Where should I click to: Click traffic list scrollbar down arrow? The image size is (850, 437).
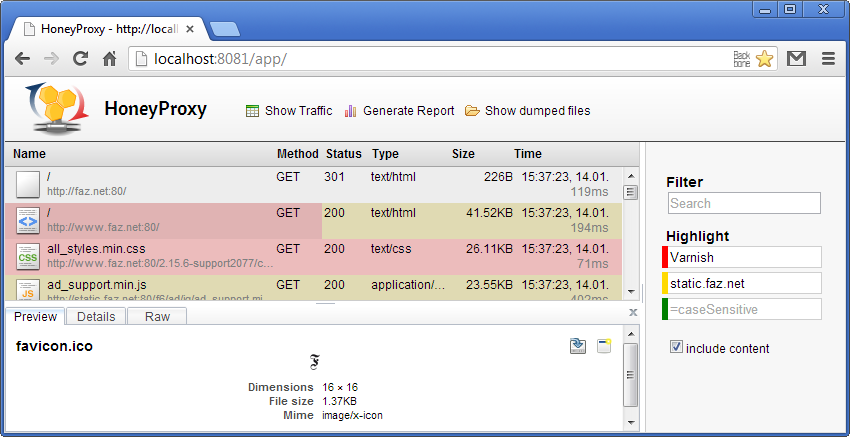point(630,291)
